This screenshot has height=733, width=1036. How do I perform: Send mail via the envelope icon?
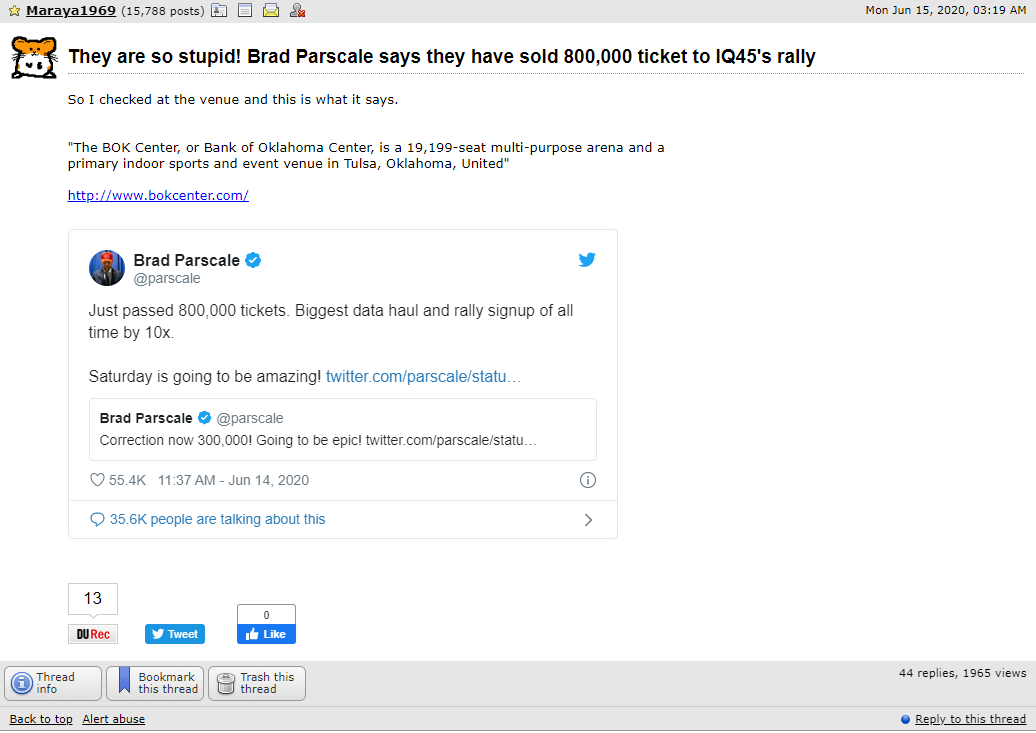click(x=271, y=11)
